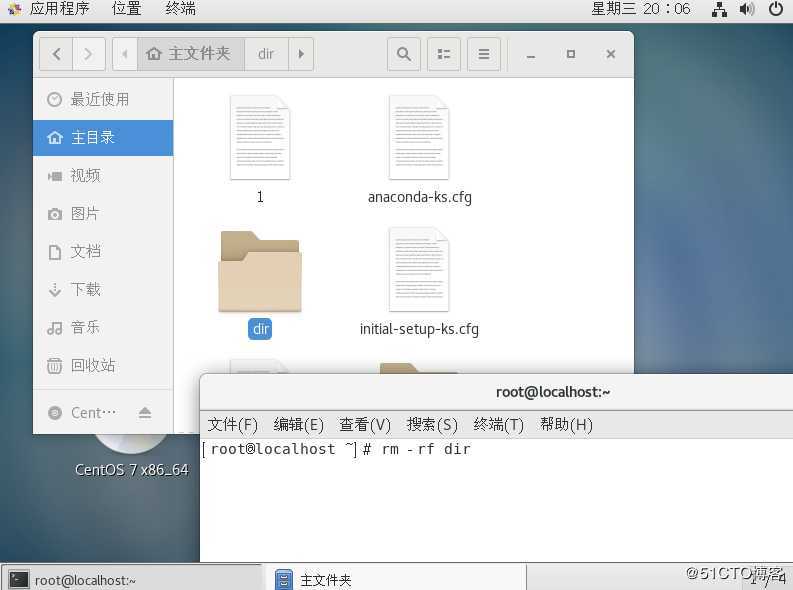
Task: Open 视频 folder in the sidebar
Action: point(103,175)
